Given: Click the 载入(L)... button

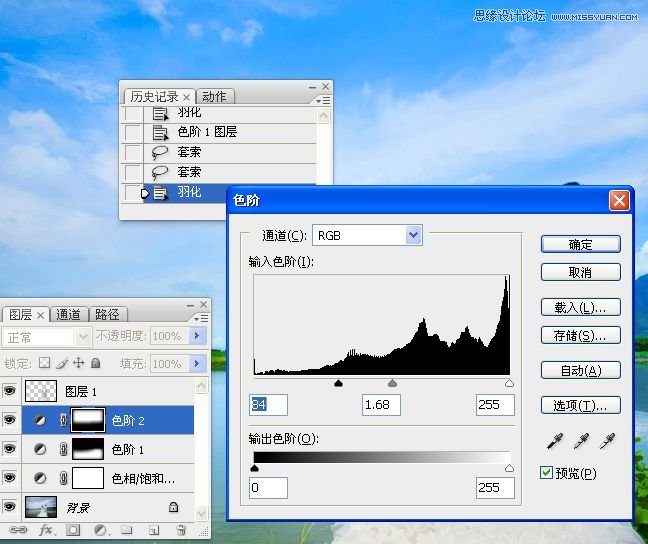Looking at the screenshot, I should tap(581, 307).
